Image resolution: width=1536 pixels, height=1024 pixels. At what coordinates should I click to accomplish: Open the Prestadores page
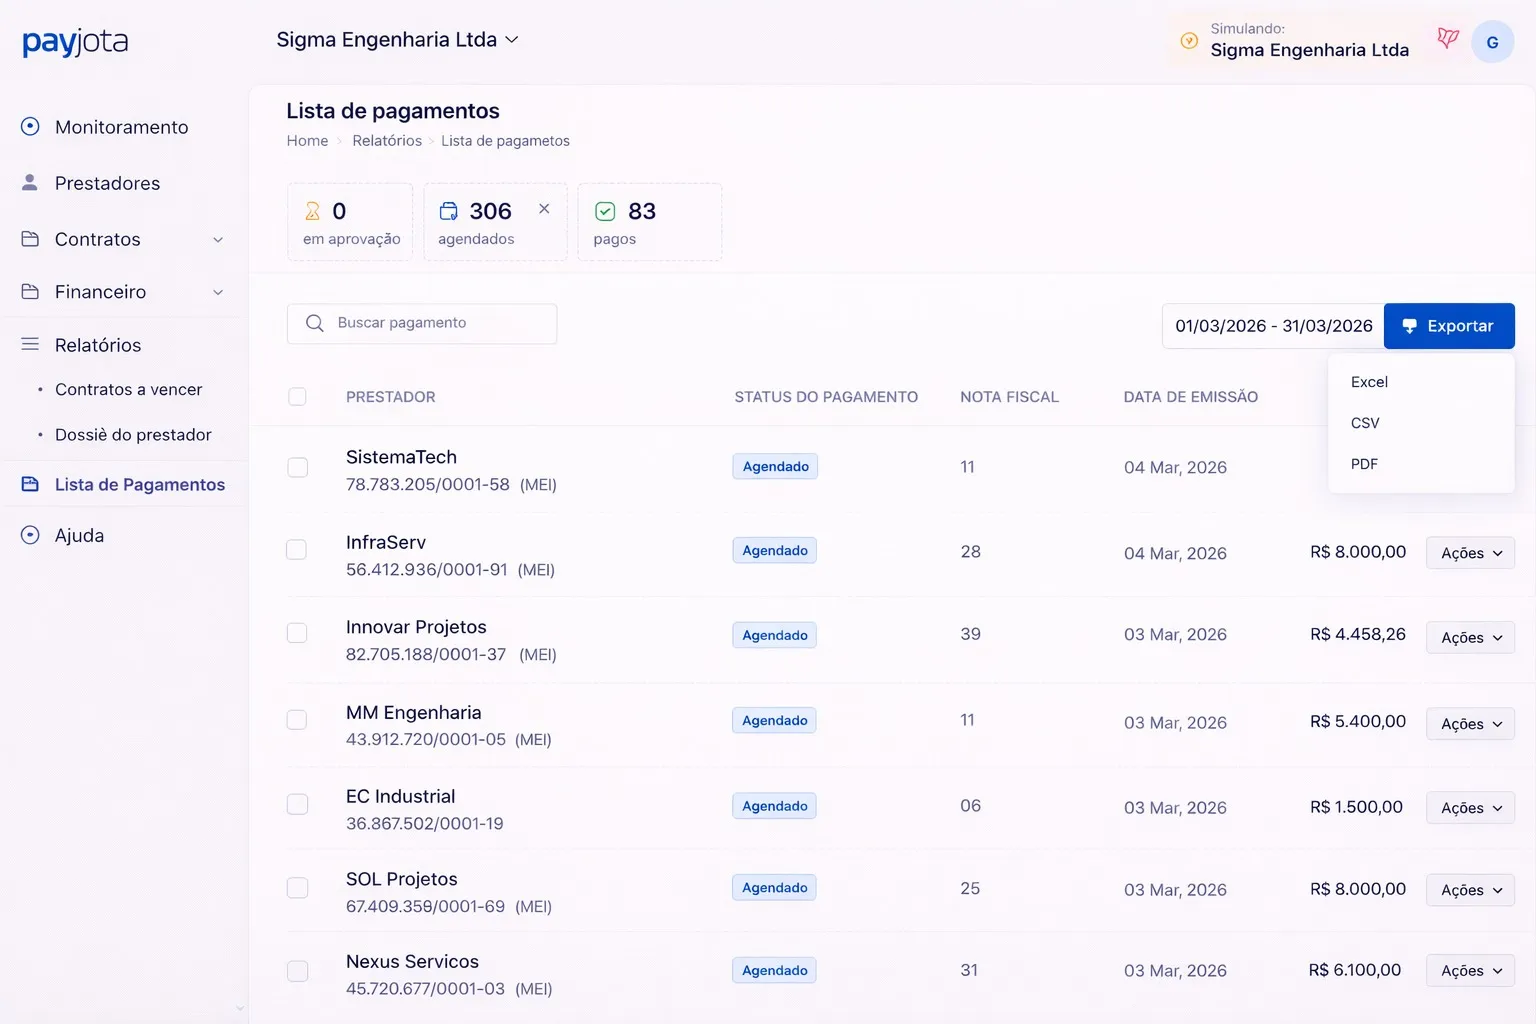pos(107,183)
